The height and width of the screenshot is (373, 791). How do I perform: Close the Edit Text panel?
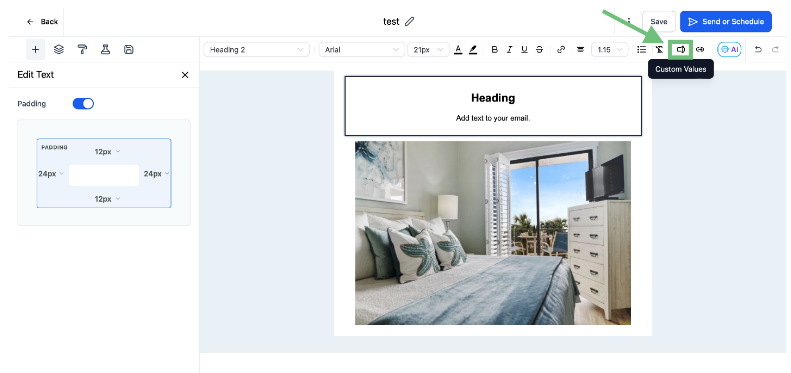pos(185,75)
